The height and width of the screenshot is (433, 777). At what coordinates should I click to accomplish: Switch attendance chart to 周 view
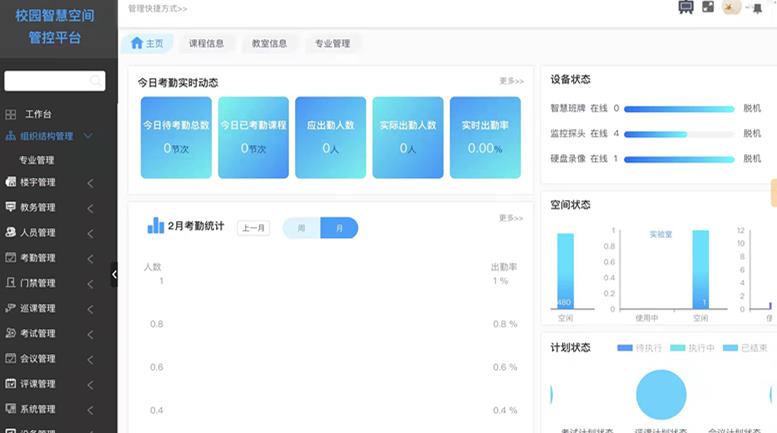click(301, 228)
